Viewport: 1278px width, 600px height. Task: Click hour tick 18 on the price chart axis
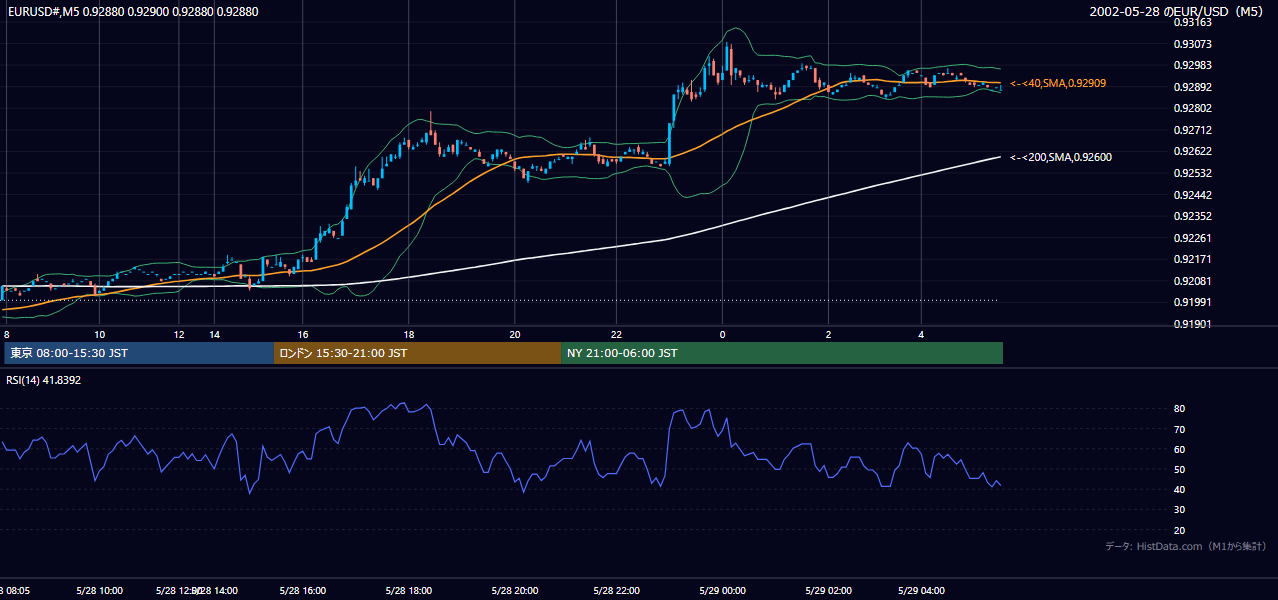[x=408, y=334]
